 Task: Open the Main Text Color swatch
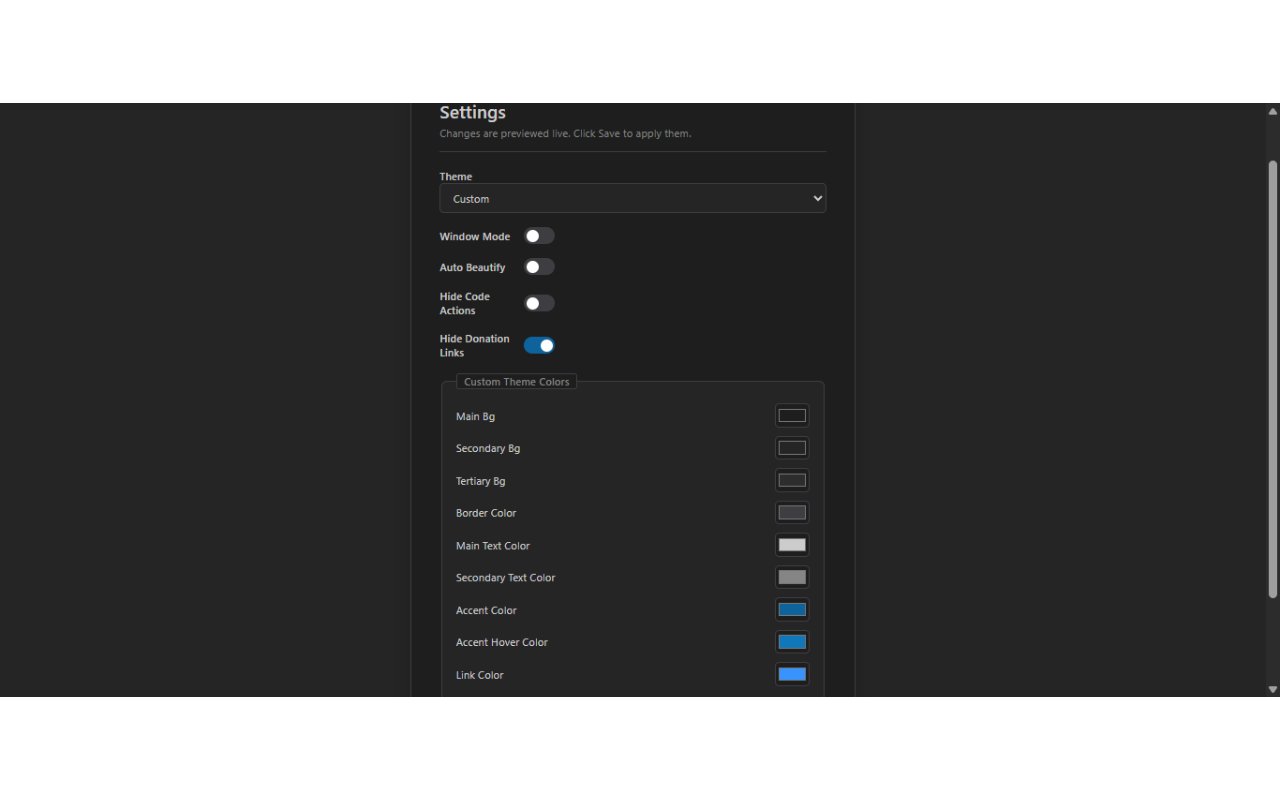[x=792, y=545]
